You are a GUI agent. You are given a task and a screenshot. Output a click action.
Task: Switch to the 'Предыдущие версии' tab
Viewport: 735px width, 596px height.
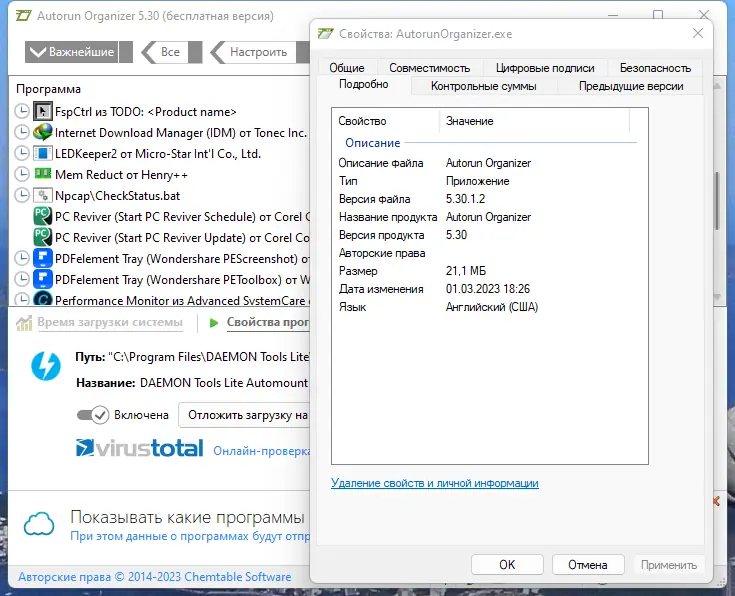coord(631,86)
